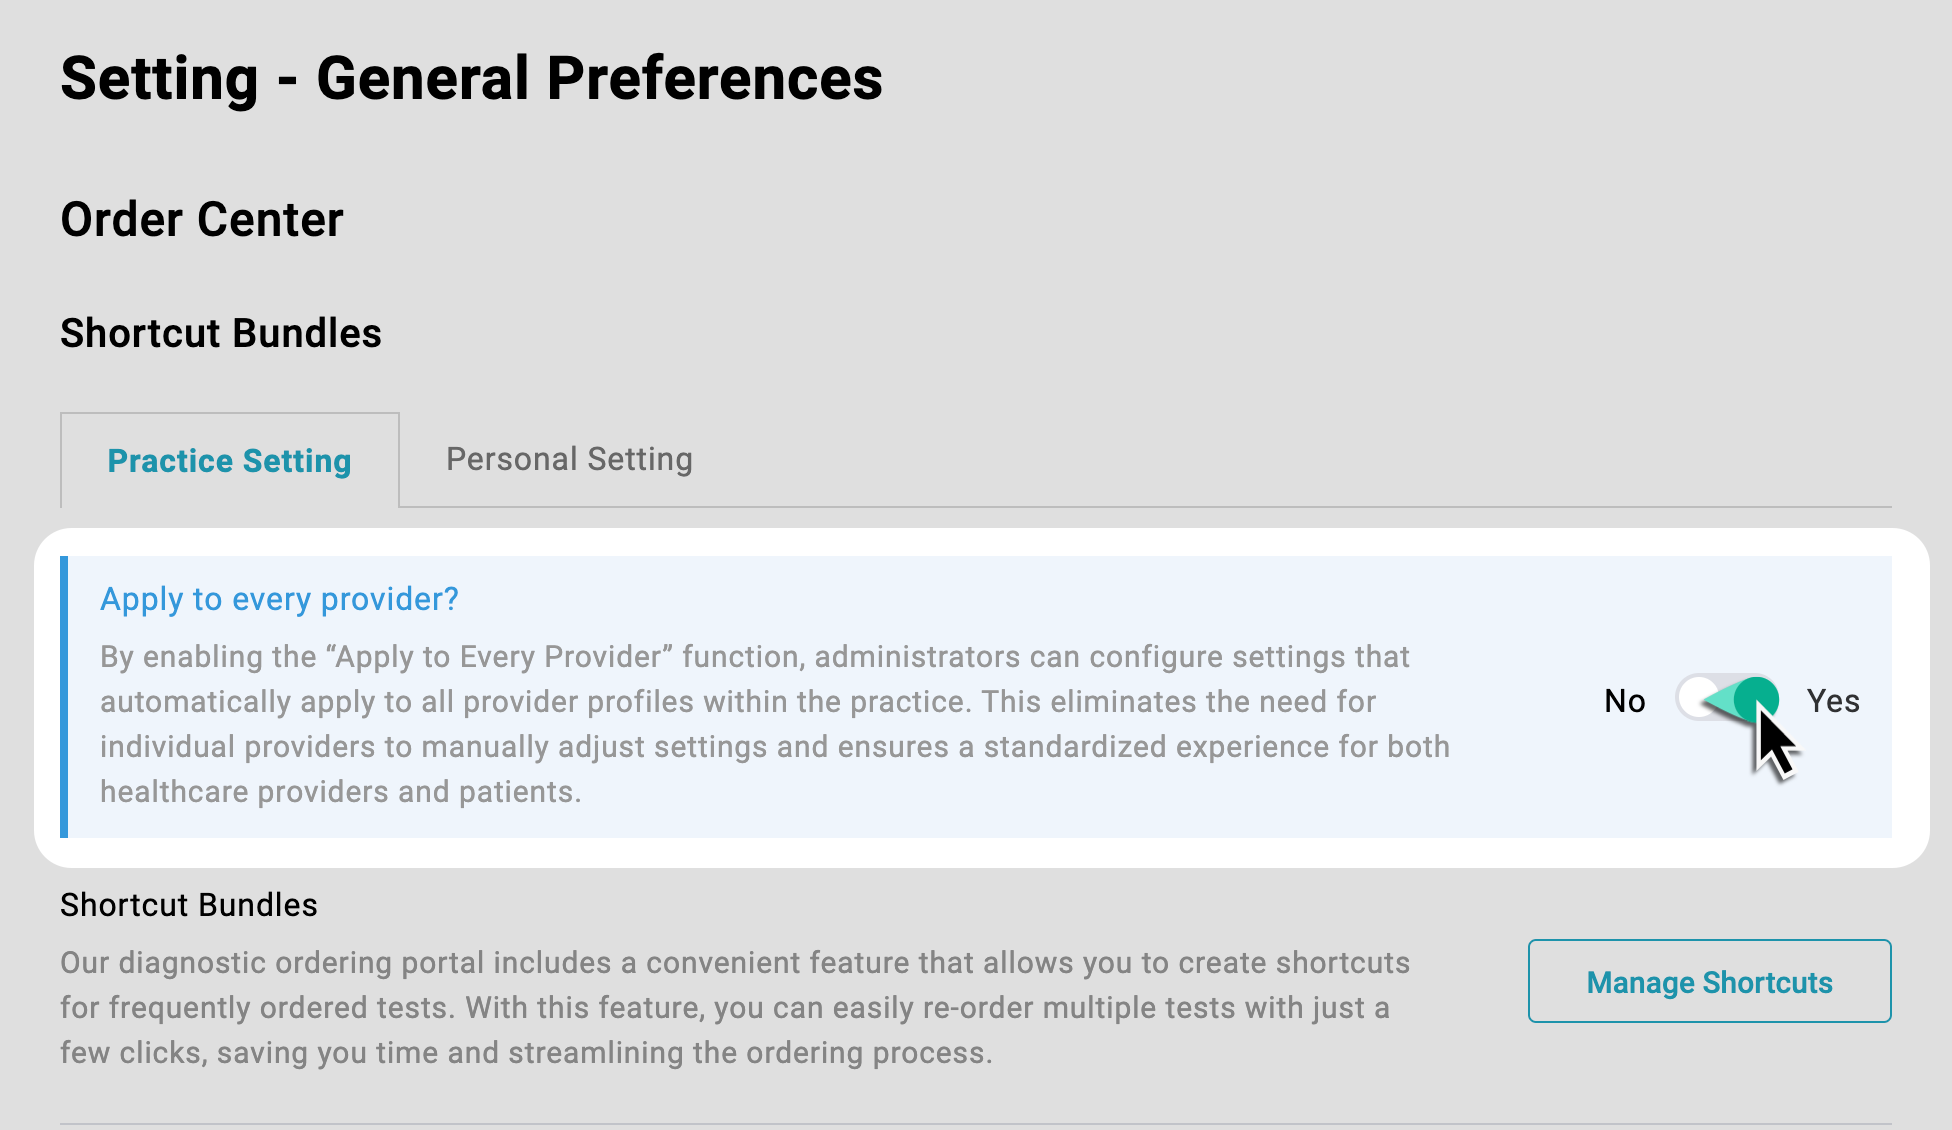Click 'standardized experience' text in the info box
The height and width of the screenshot is (1130, 1952).
1166,747
